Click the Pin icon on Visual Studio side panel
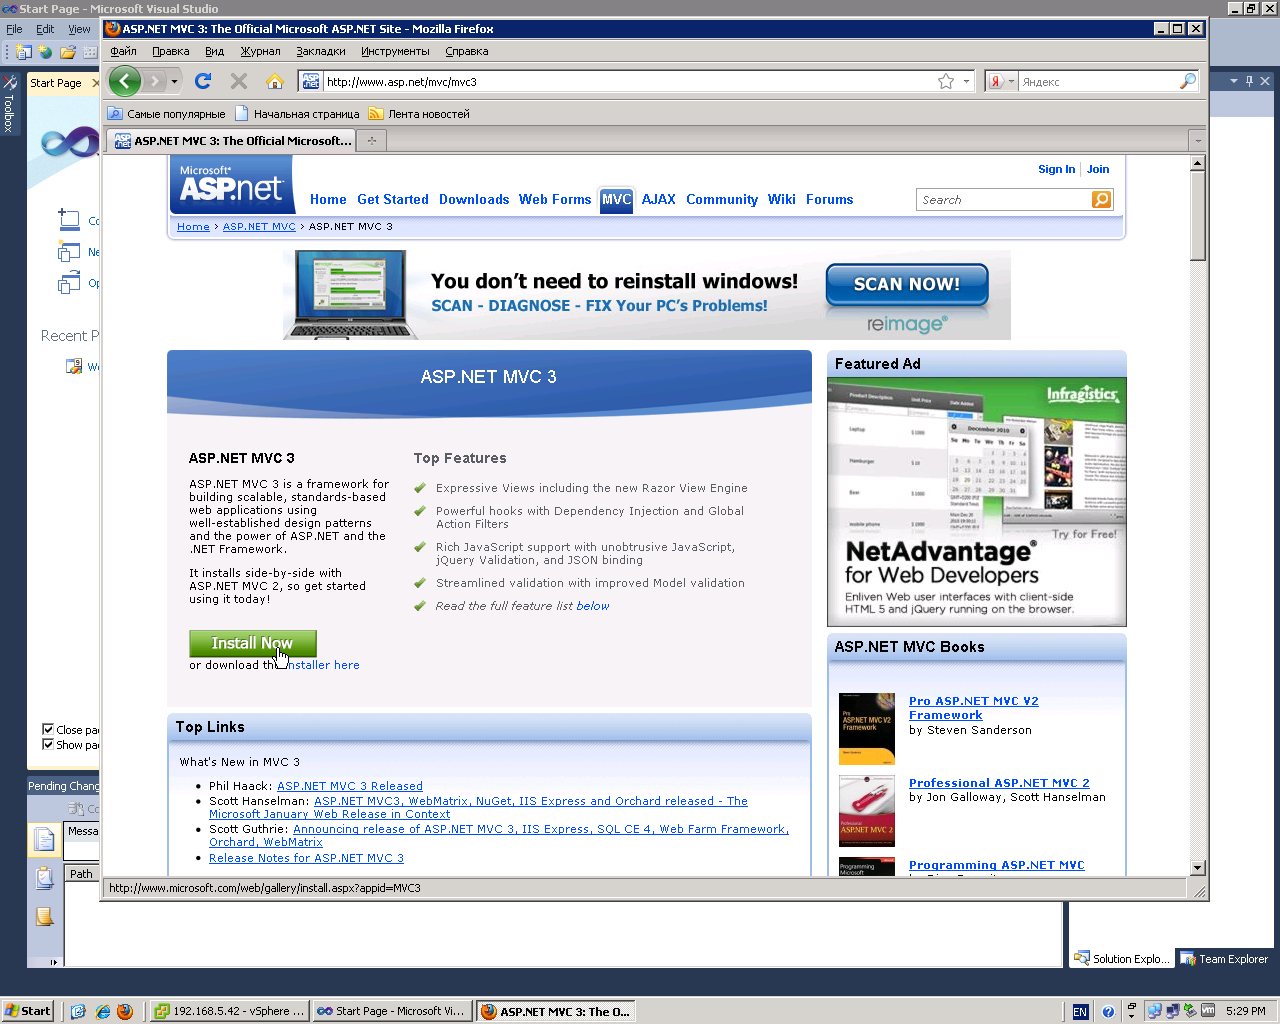1280x1024 pixels. click(x=1250, y=81)
